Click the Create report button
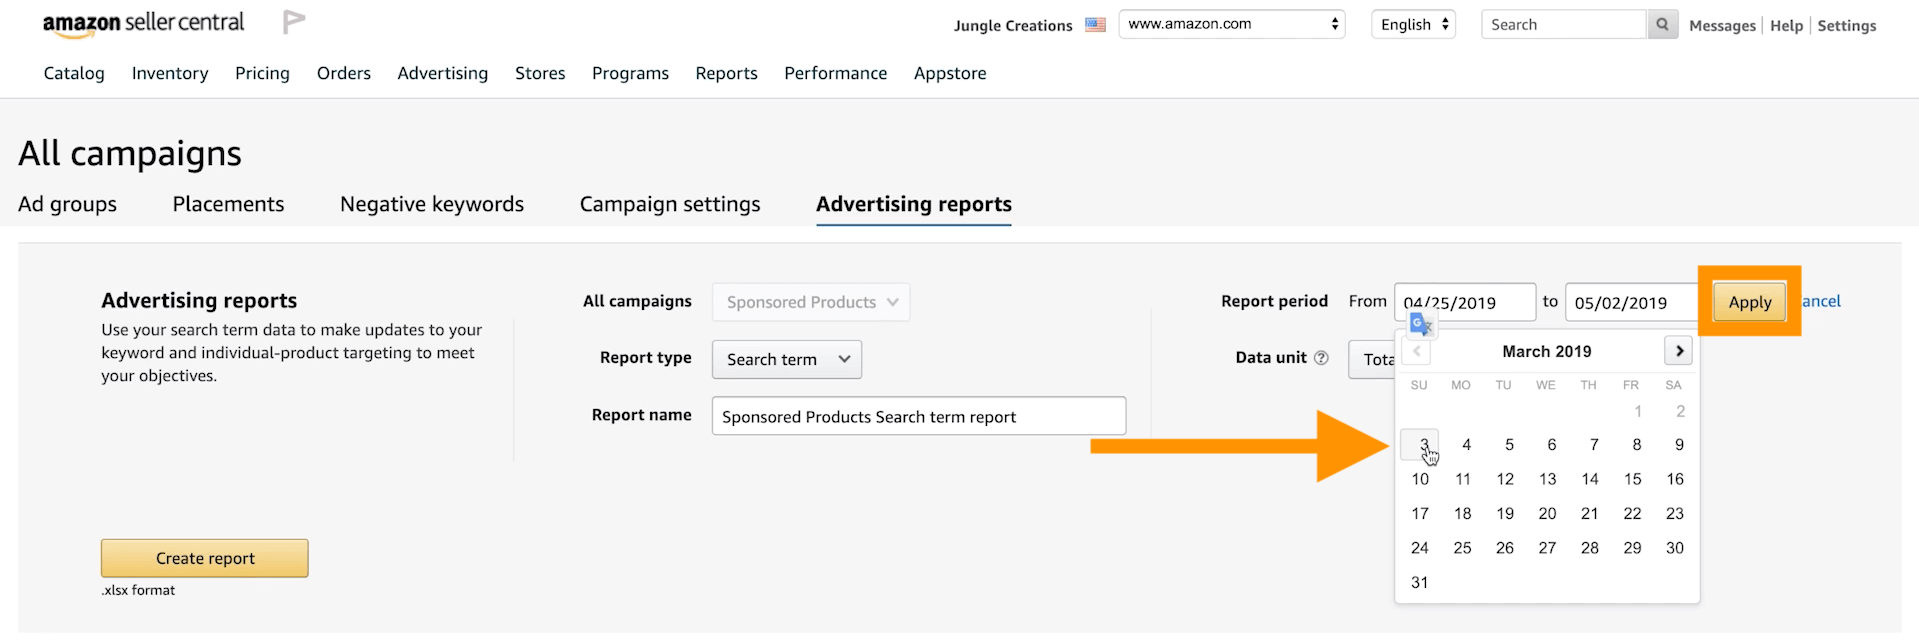The width and height of the screenshot is (1919, 641). point(205,558)
